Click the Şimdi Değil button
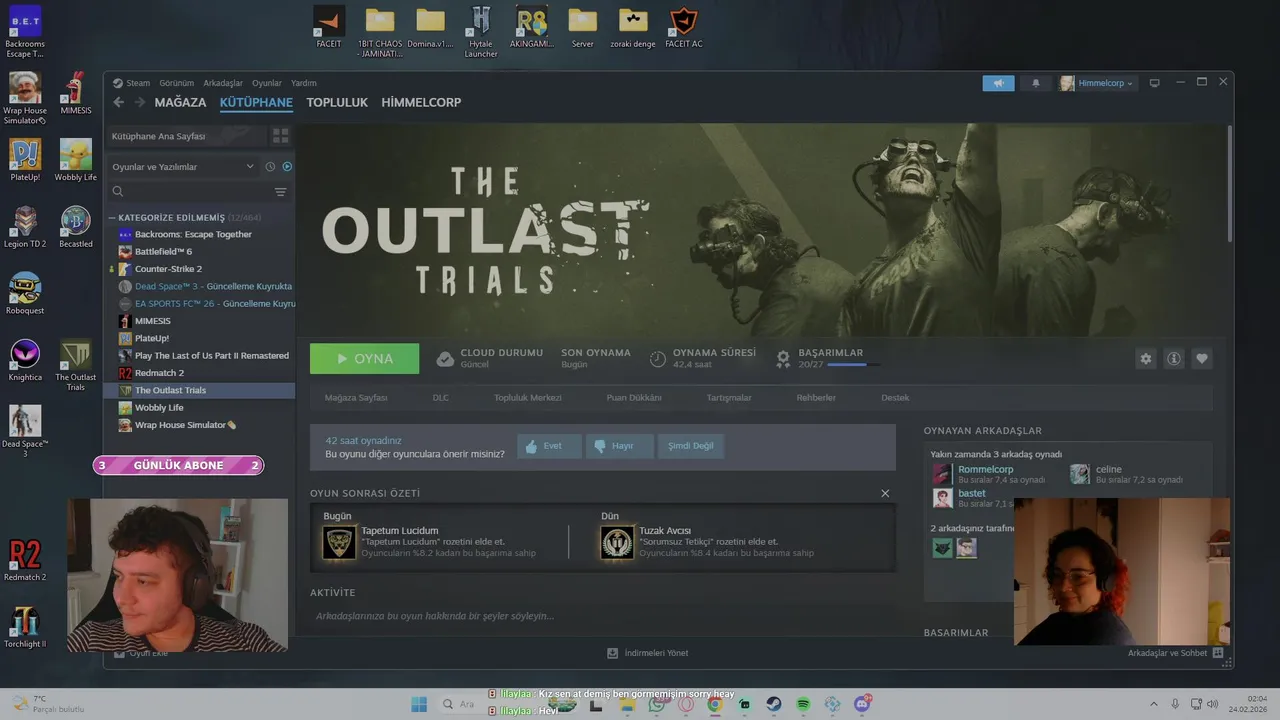 (x=691, y=446)
